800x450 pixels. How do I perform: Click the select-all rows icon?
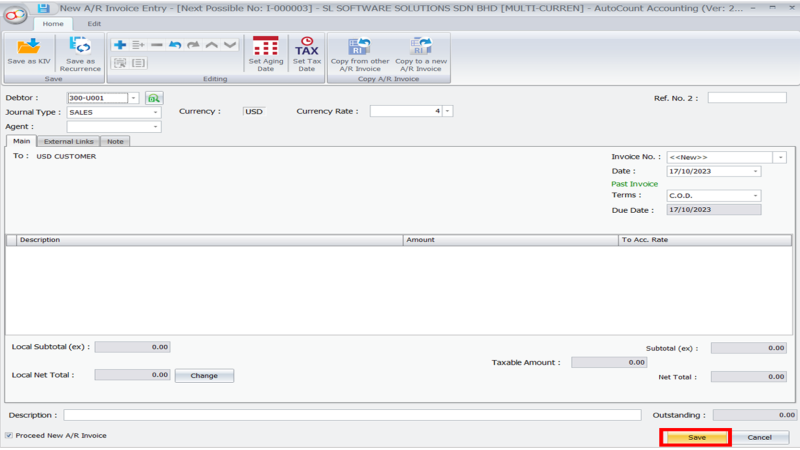tap(120, 63)
